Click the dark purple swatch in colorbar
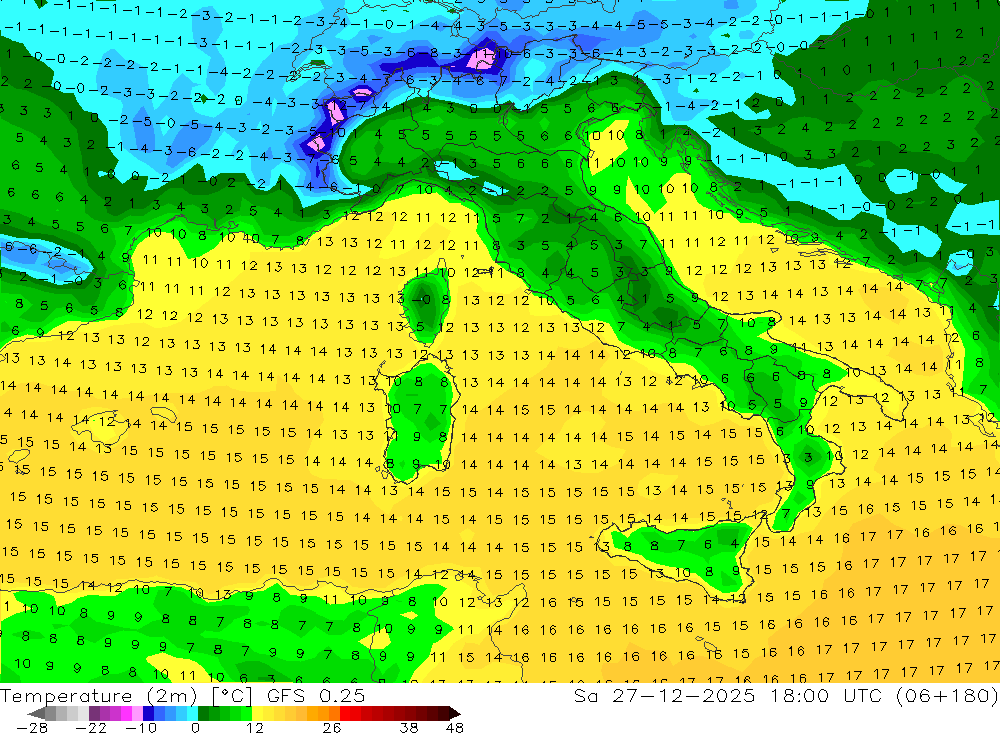1000x733 pixels. pos(94,713)
